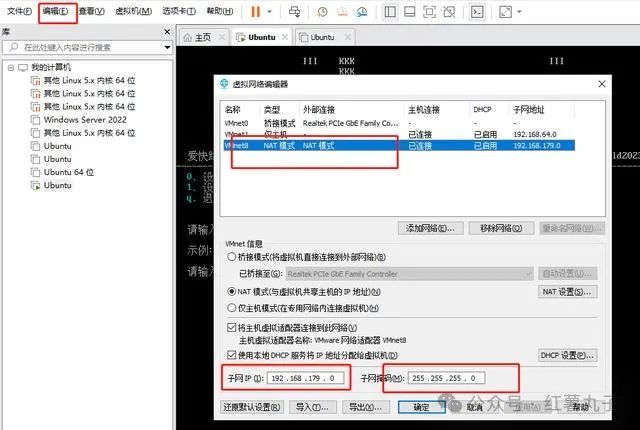Click the 导入(T)... button
640x430 pixels.
313,407
